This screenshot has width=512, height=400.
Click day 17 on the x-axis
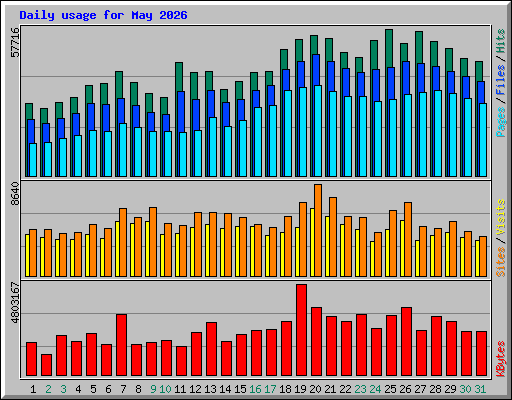click(x=270, y=389)
